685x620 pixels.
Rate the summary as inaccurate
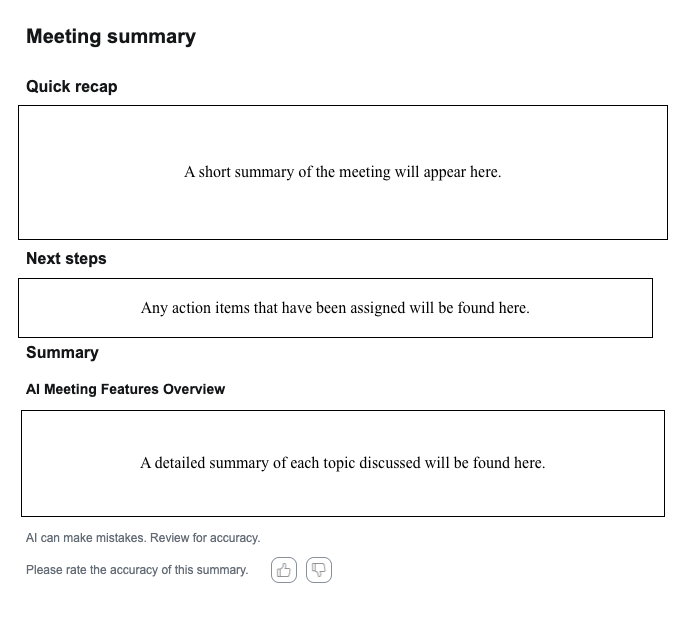click(319, 570)
